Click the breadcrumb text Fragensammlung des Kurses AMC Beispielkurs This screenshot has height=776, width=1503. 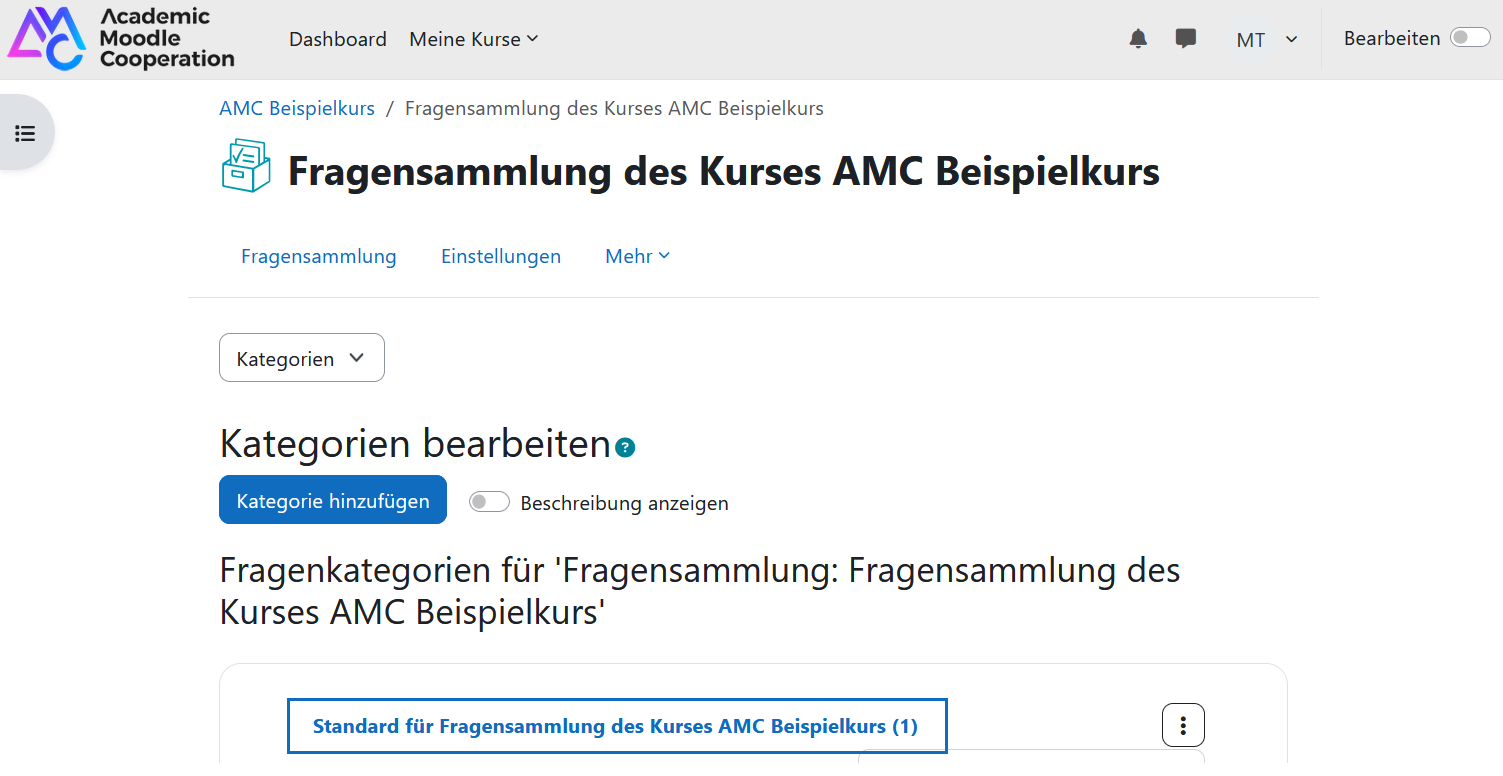(x=614, y=108)
